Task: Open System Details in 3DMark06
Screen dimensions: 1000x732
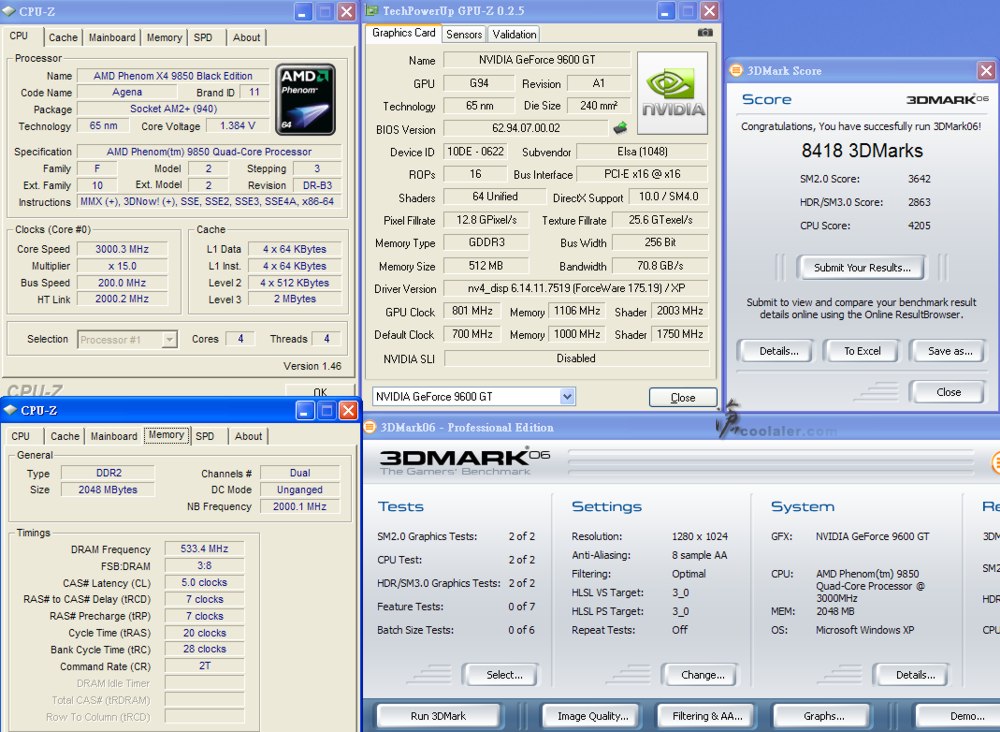Action: (915, 675)
